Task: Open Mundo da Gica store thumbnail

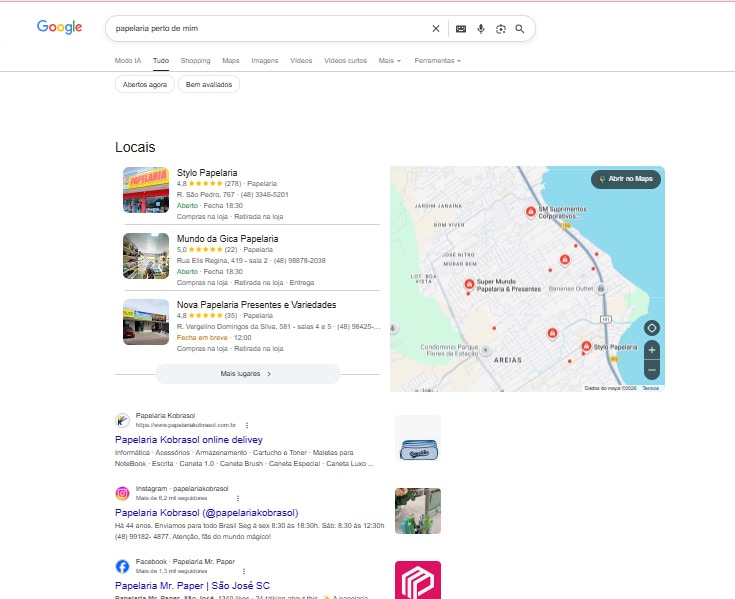Action: [146, 256]
